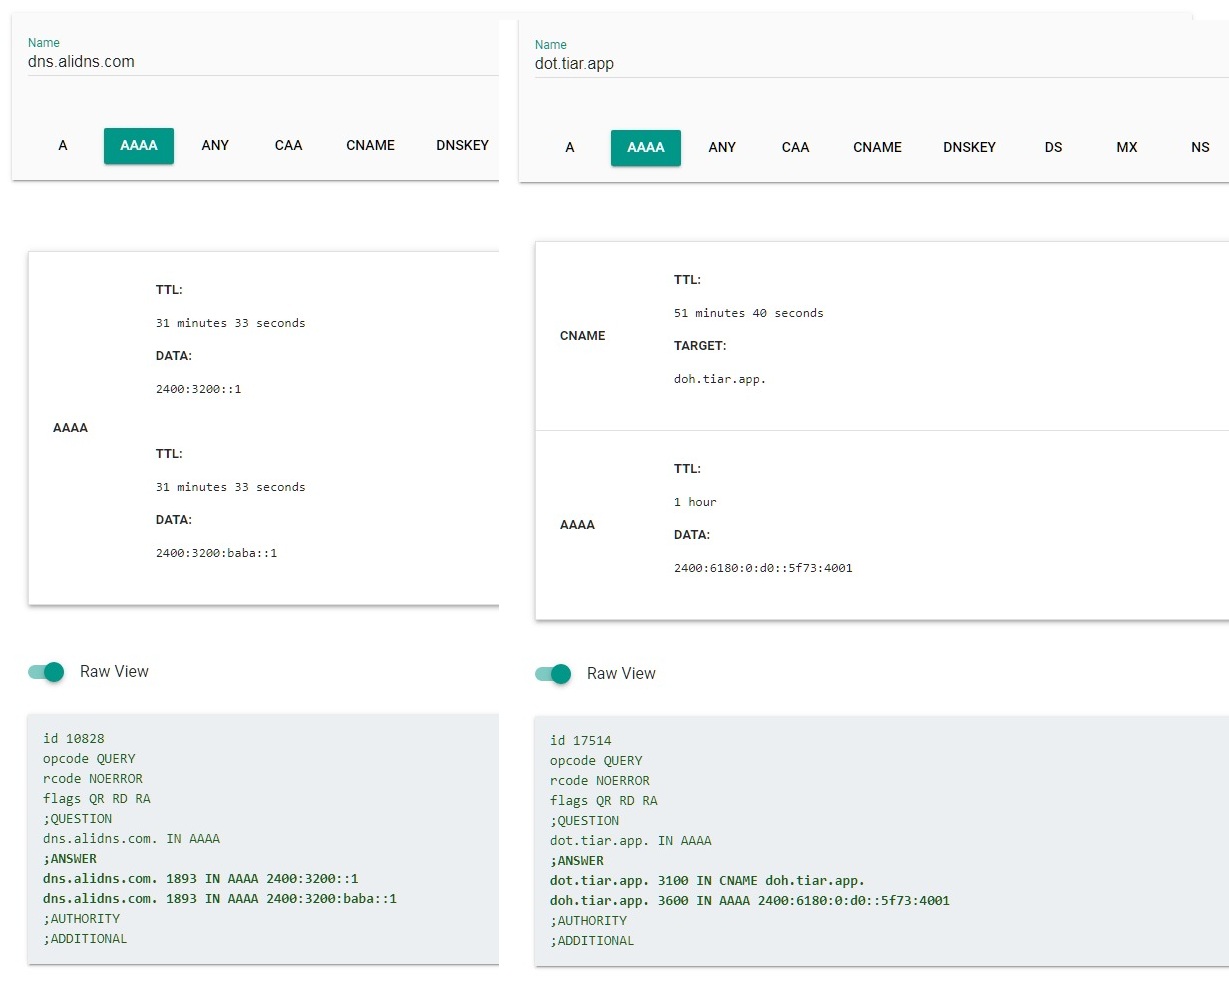Select CNAME record type for dot.tiar.app
The height and width of the screenshot is (983, 1229).
coord(877,148)
